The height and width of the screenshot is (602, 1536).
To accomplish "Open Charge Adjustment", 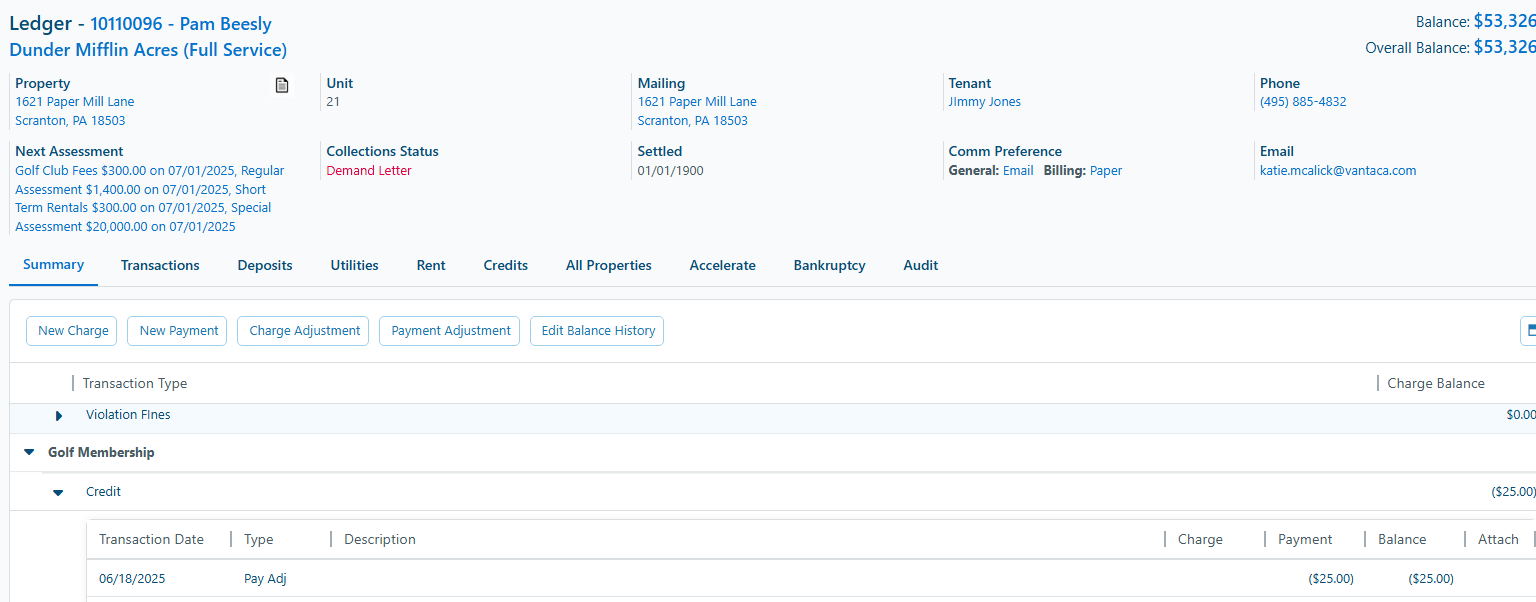I will (x=302, y=330).
